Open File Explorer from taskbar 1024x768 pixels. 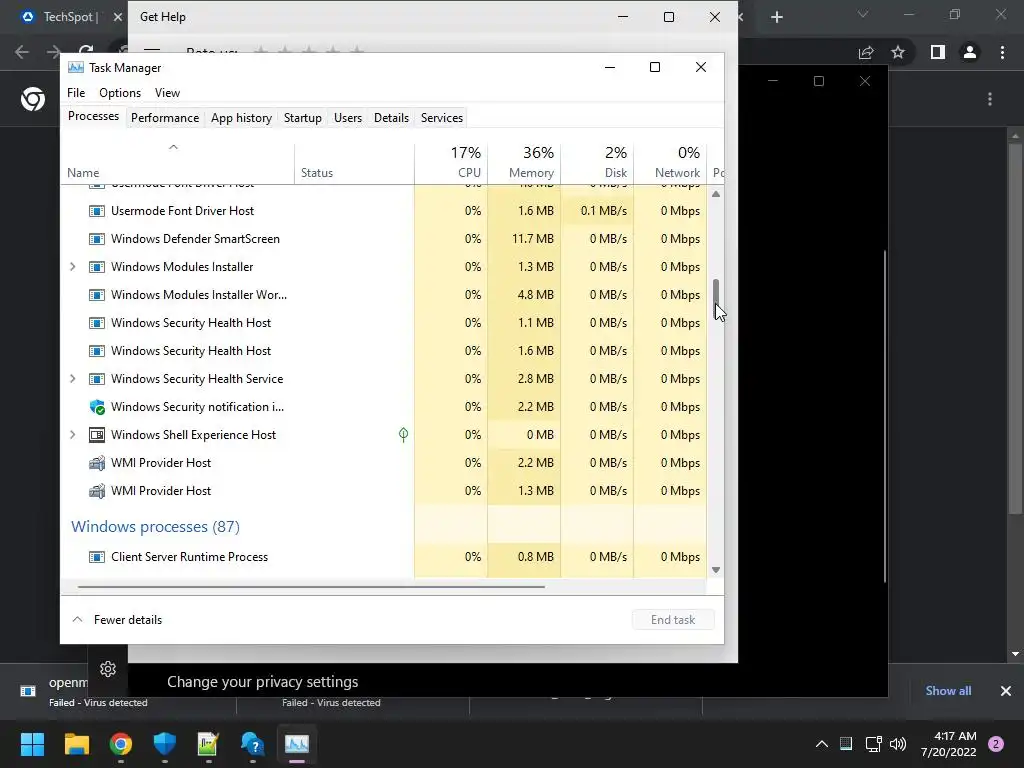(x=76, y=744)
